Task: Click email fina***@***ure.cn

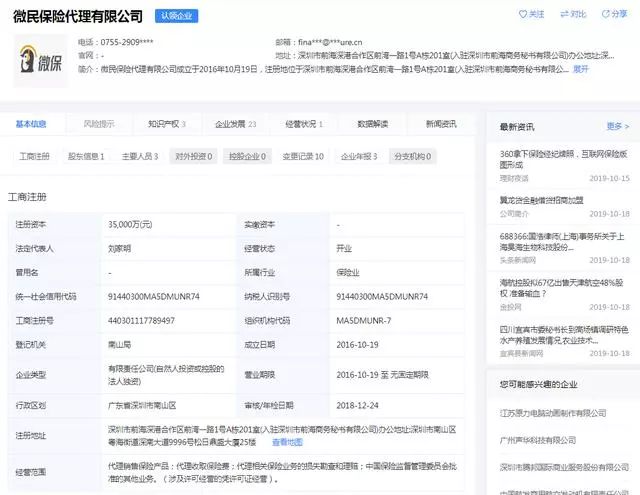Action: tap(330, 42)
